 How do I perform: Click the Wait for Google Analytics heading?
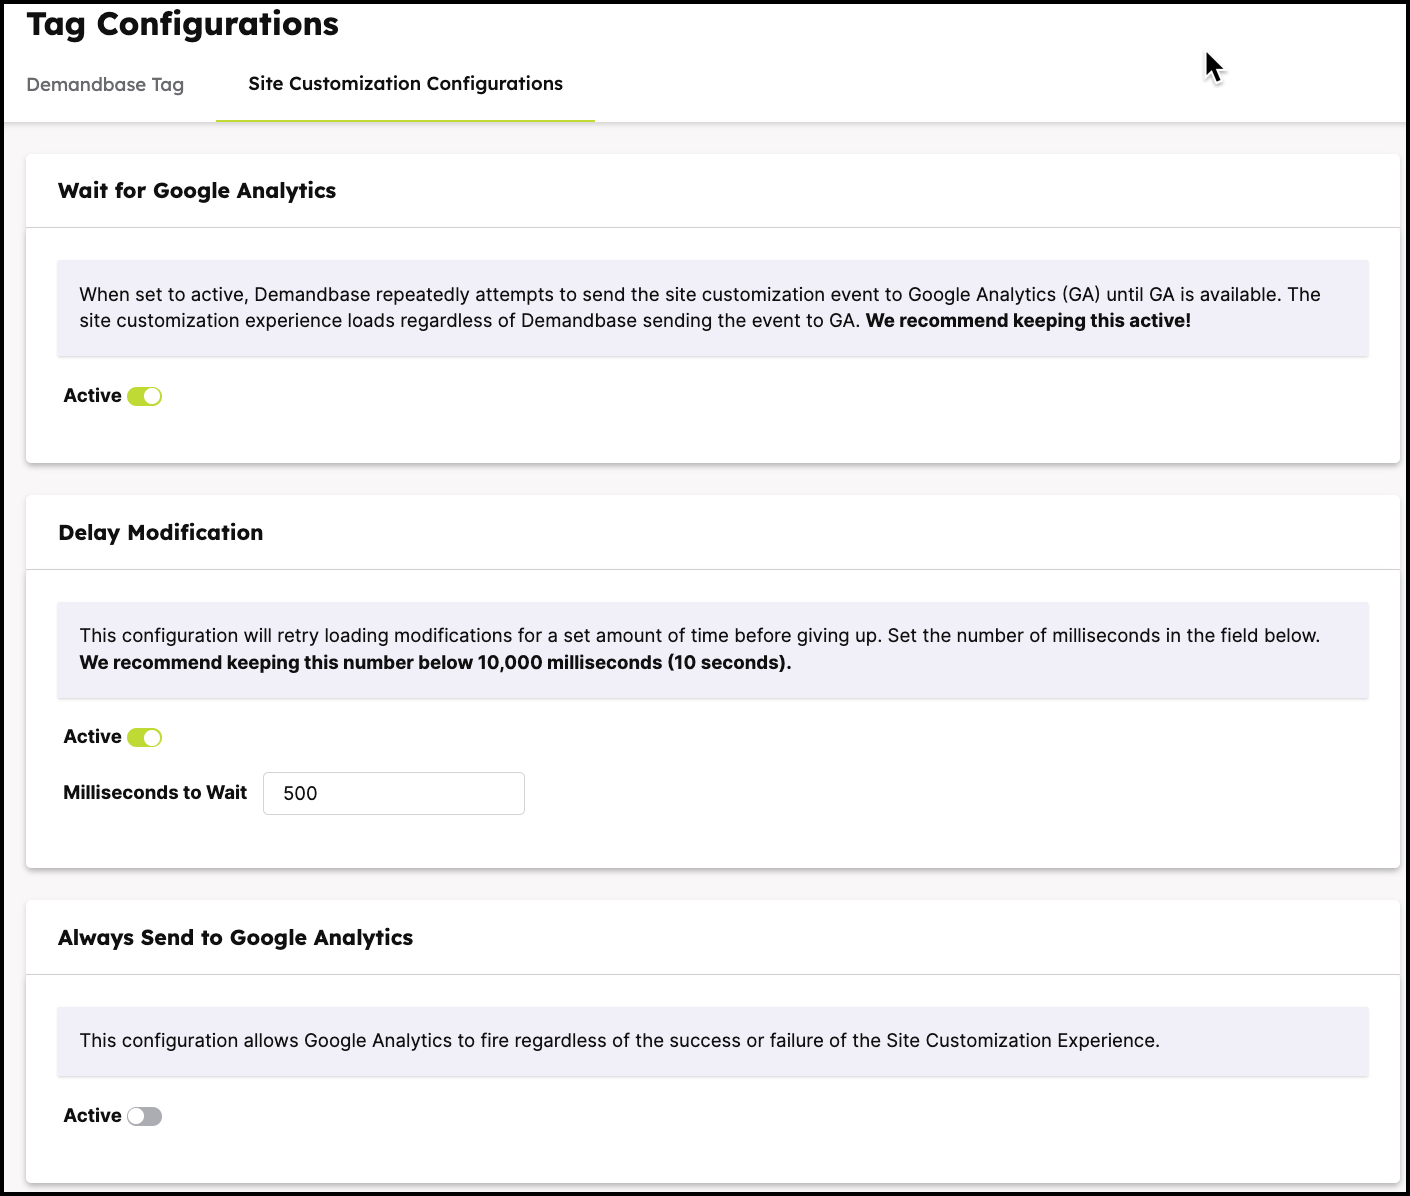pos(197,191)
